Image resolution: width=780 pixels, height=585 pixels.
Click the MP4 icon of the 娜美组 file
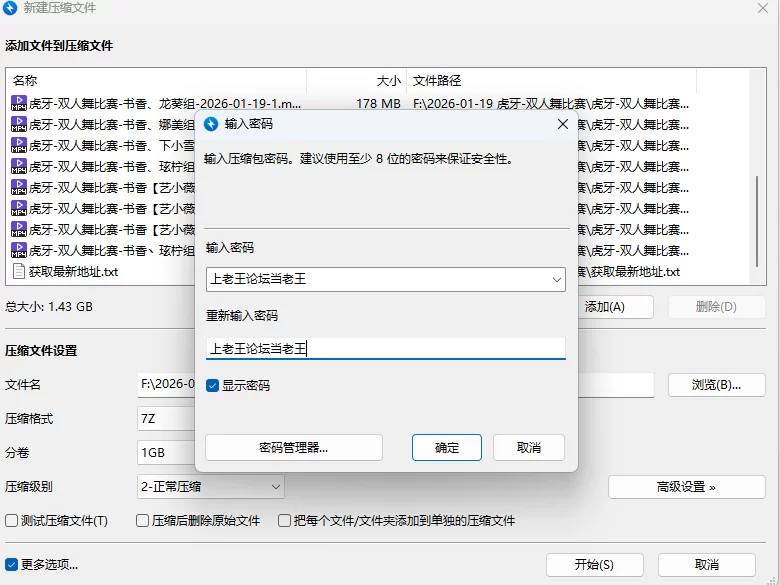click(19, 124)
